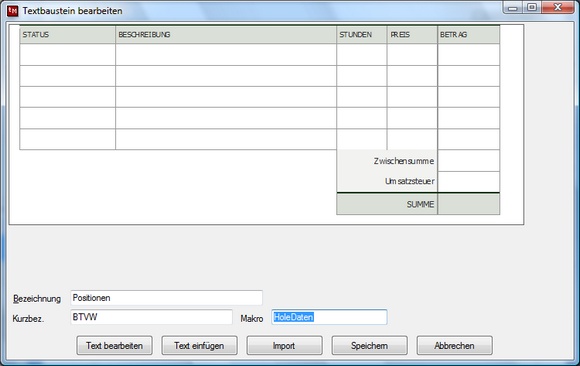Screen dimensions: 580x366
Task: Click the Kurzbez. label
Action: click(28, 319)
